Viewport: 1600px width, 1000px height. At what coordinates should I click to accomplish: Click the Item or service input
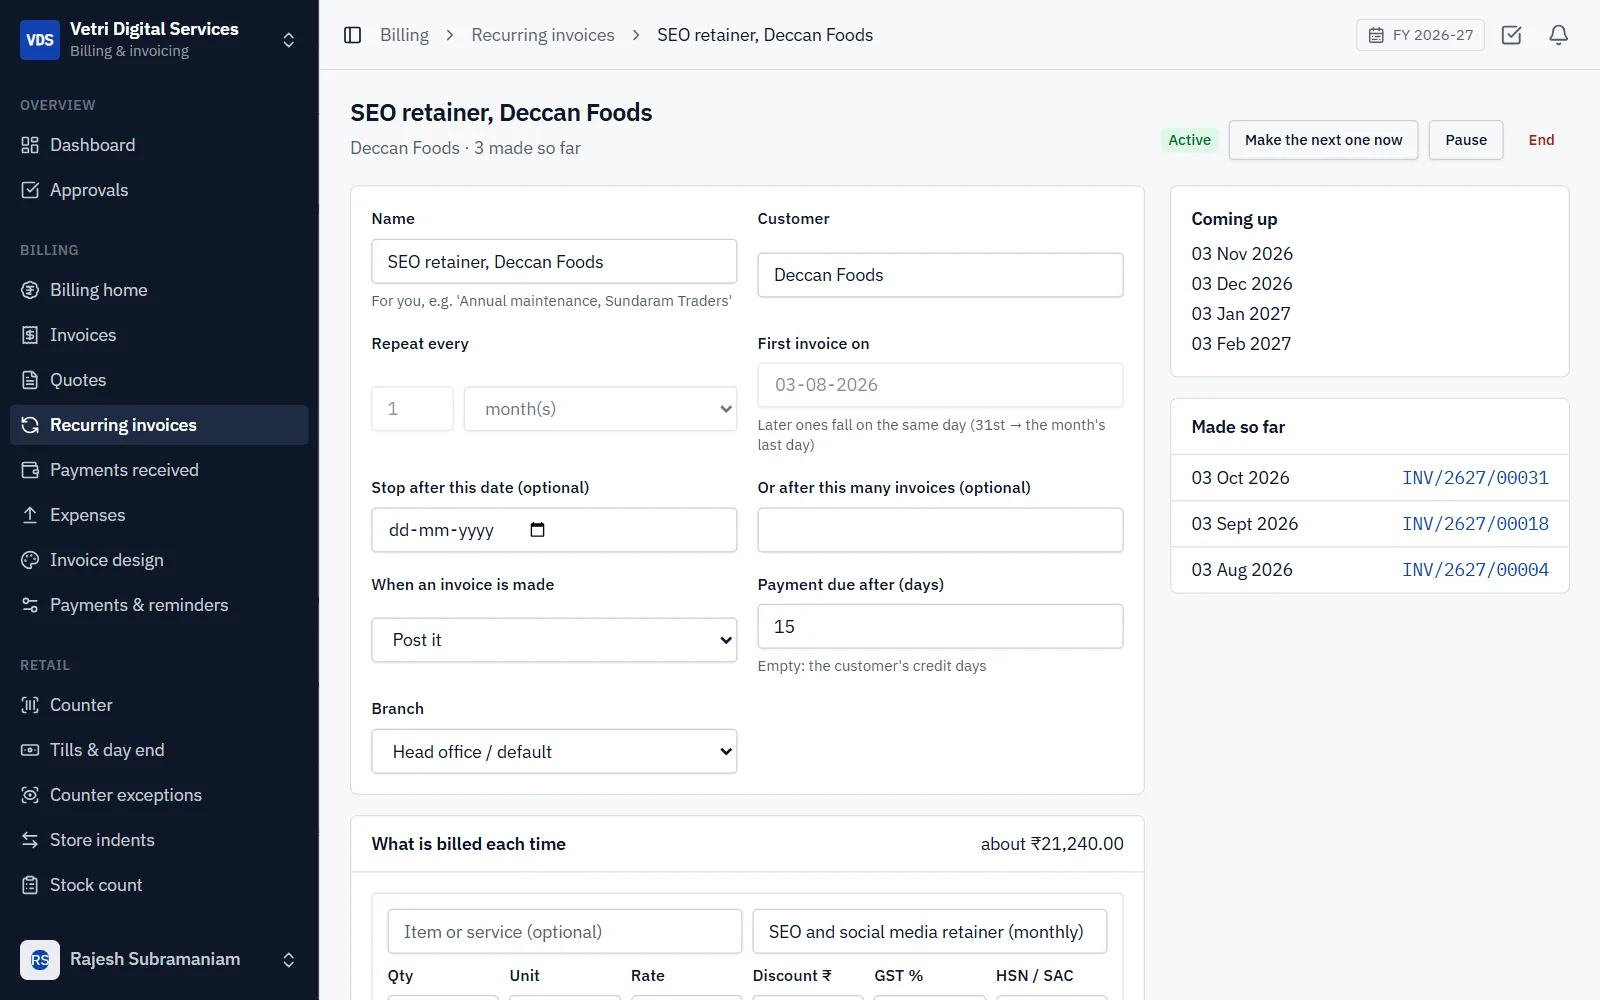(564, 932)
